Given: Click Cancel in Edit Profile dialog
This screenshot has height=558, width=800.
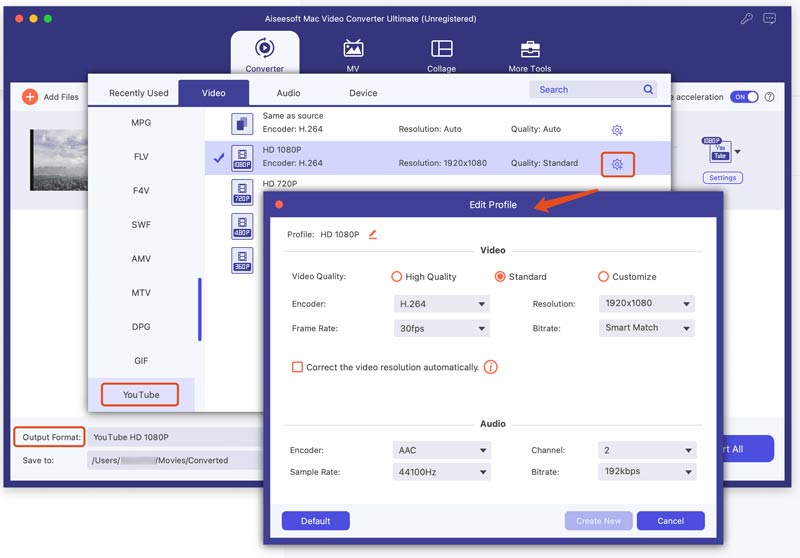Looking at the screenshot, I should click(670, 521).
